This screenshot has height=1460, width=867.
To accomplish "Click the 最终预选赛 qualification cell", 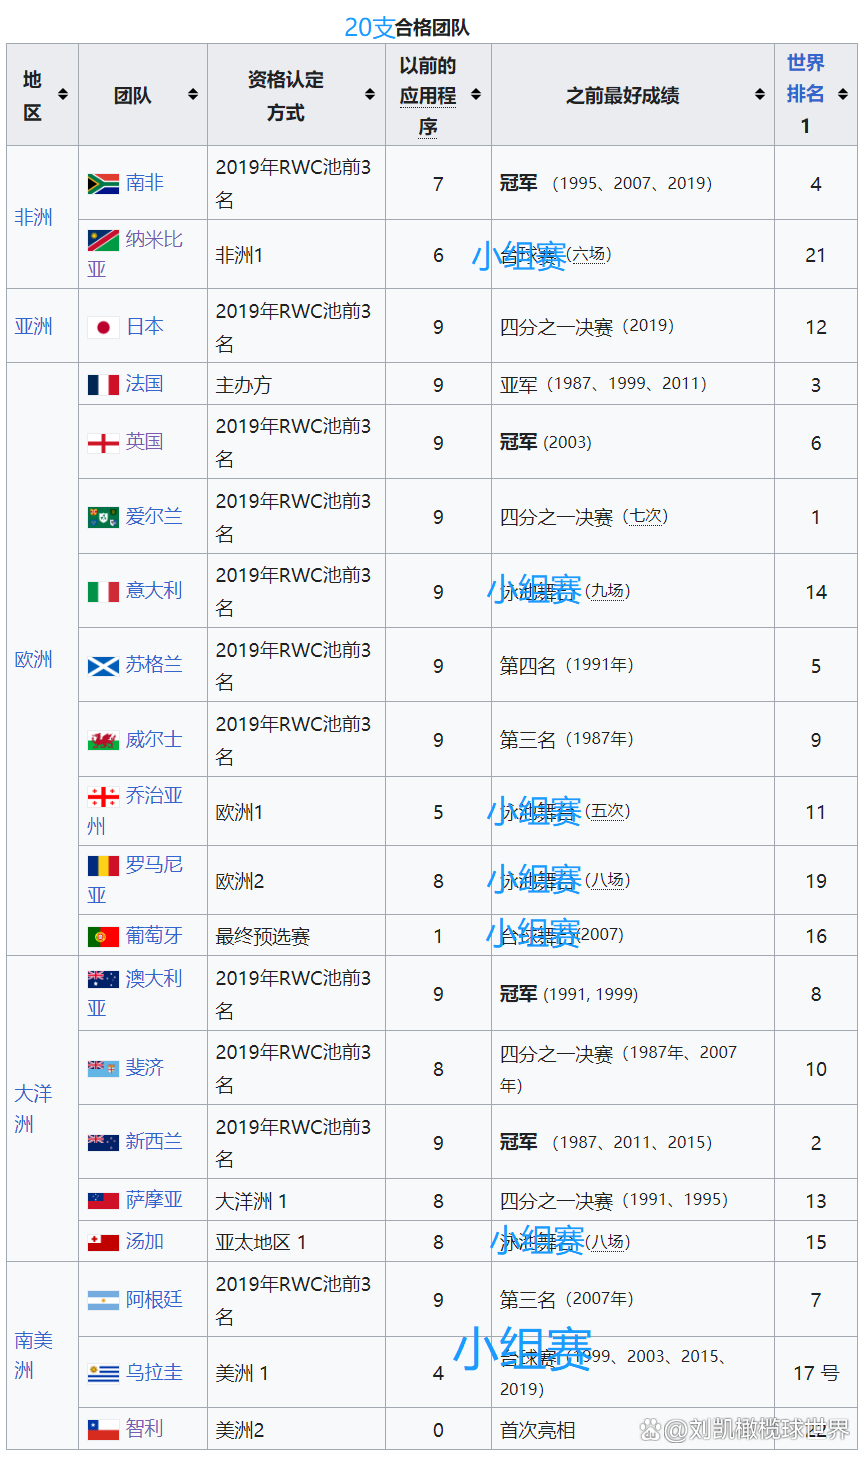I will pyautogui.click(x=296, y=936).
